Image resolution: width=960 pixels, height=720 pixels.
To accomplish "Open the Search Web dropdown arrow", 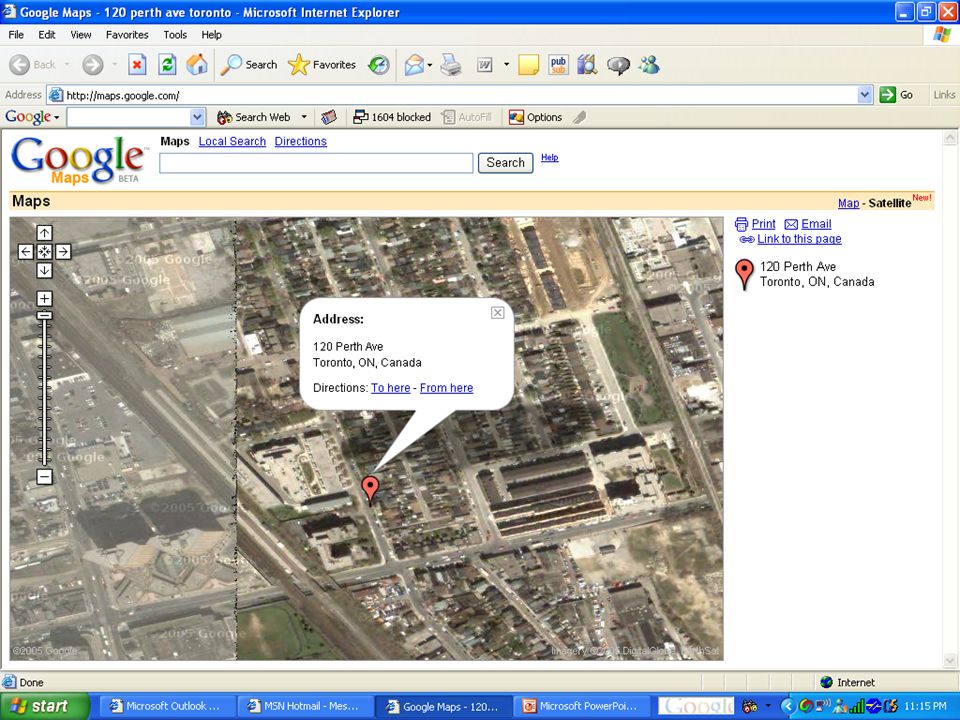I will [x=304, y=117].
